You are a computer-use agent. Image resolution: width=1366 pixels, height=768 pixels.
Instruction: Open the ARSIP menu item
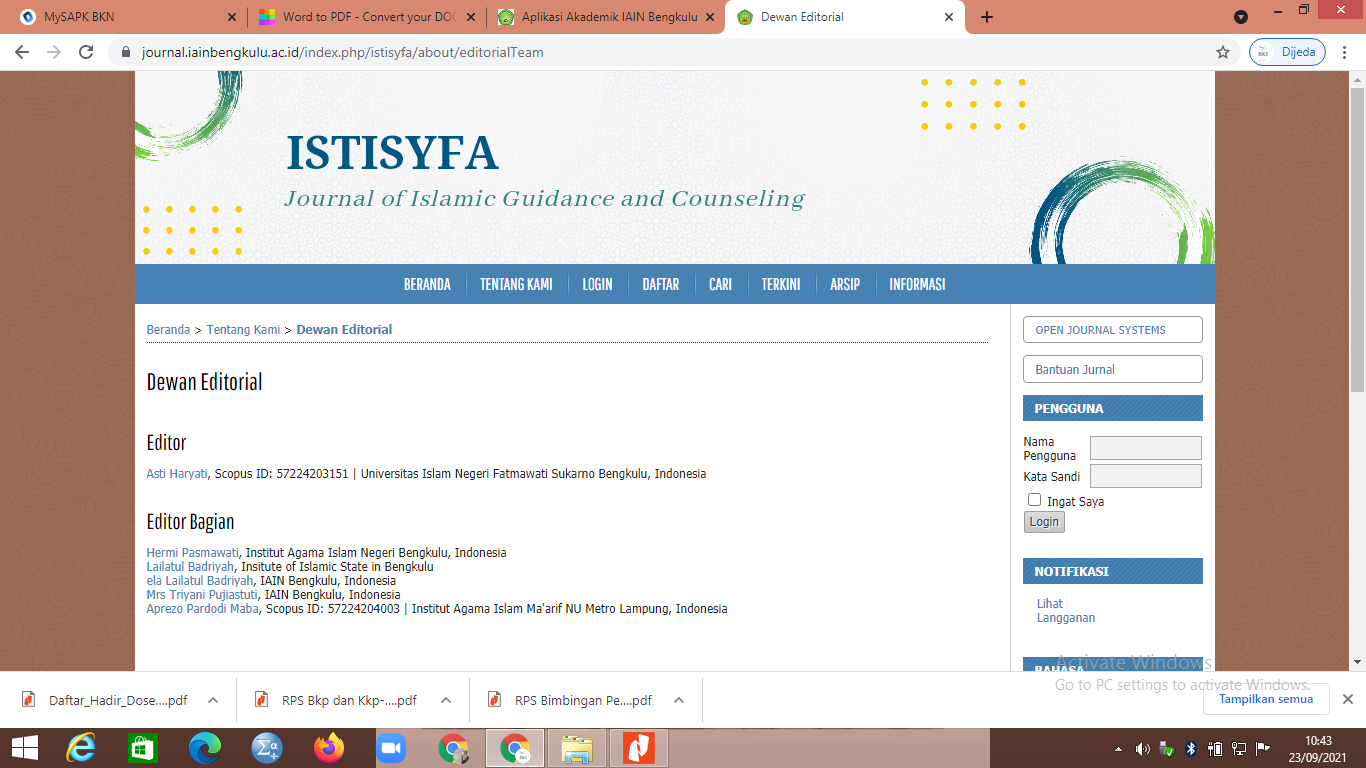pyautogui.click(x=844, y=284)
